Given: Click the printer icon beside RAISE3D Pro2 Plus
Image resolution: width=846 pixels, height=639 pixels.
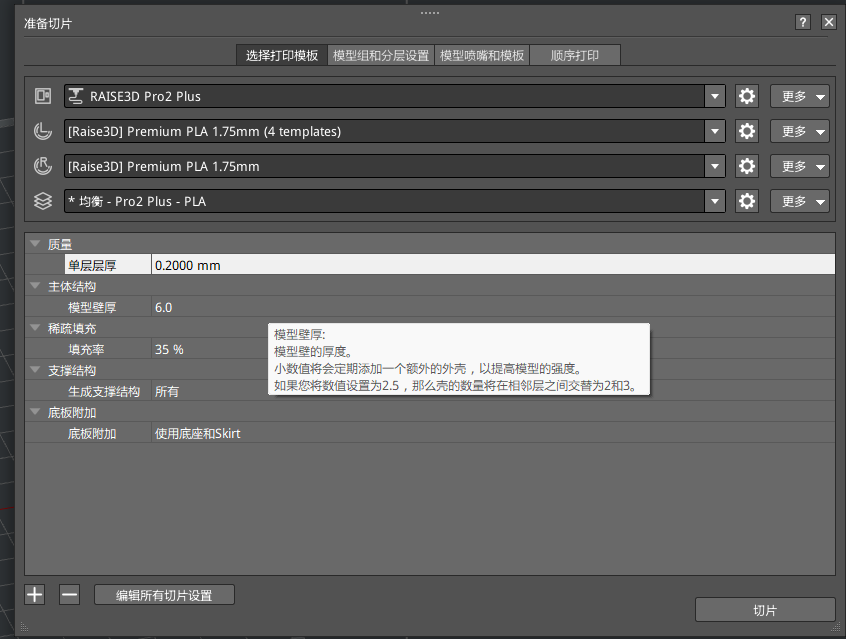Looking at the screenshot, I should [43, 96].
